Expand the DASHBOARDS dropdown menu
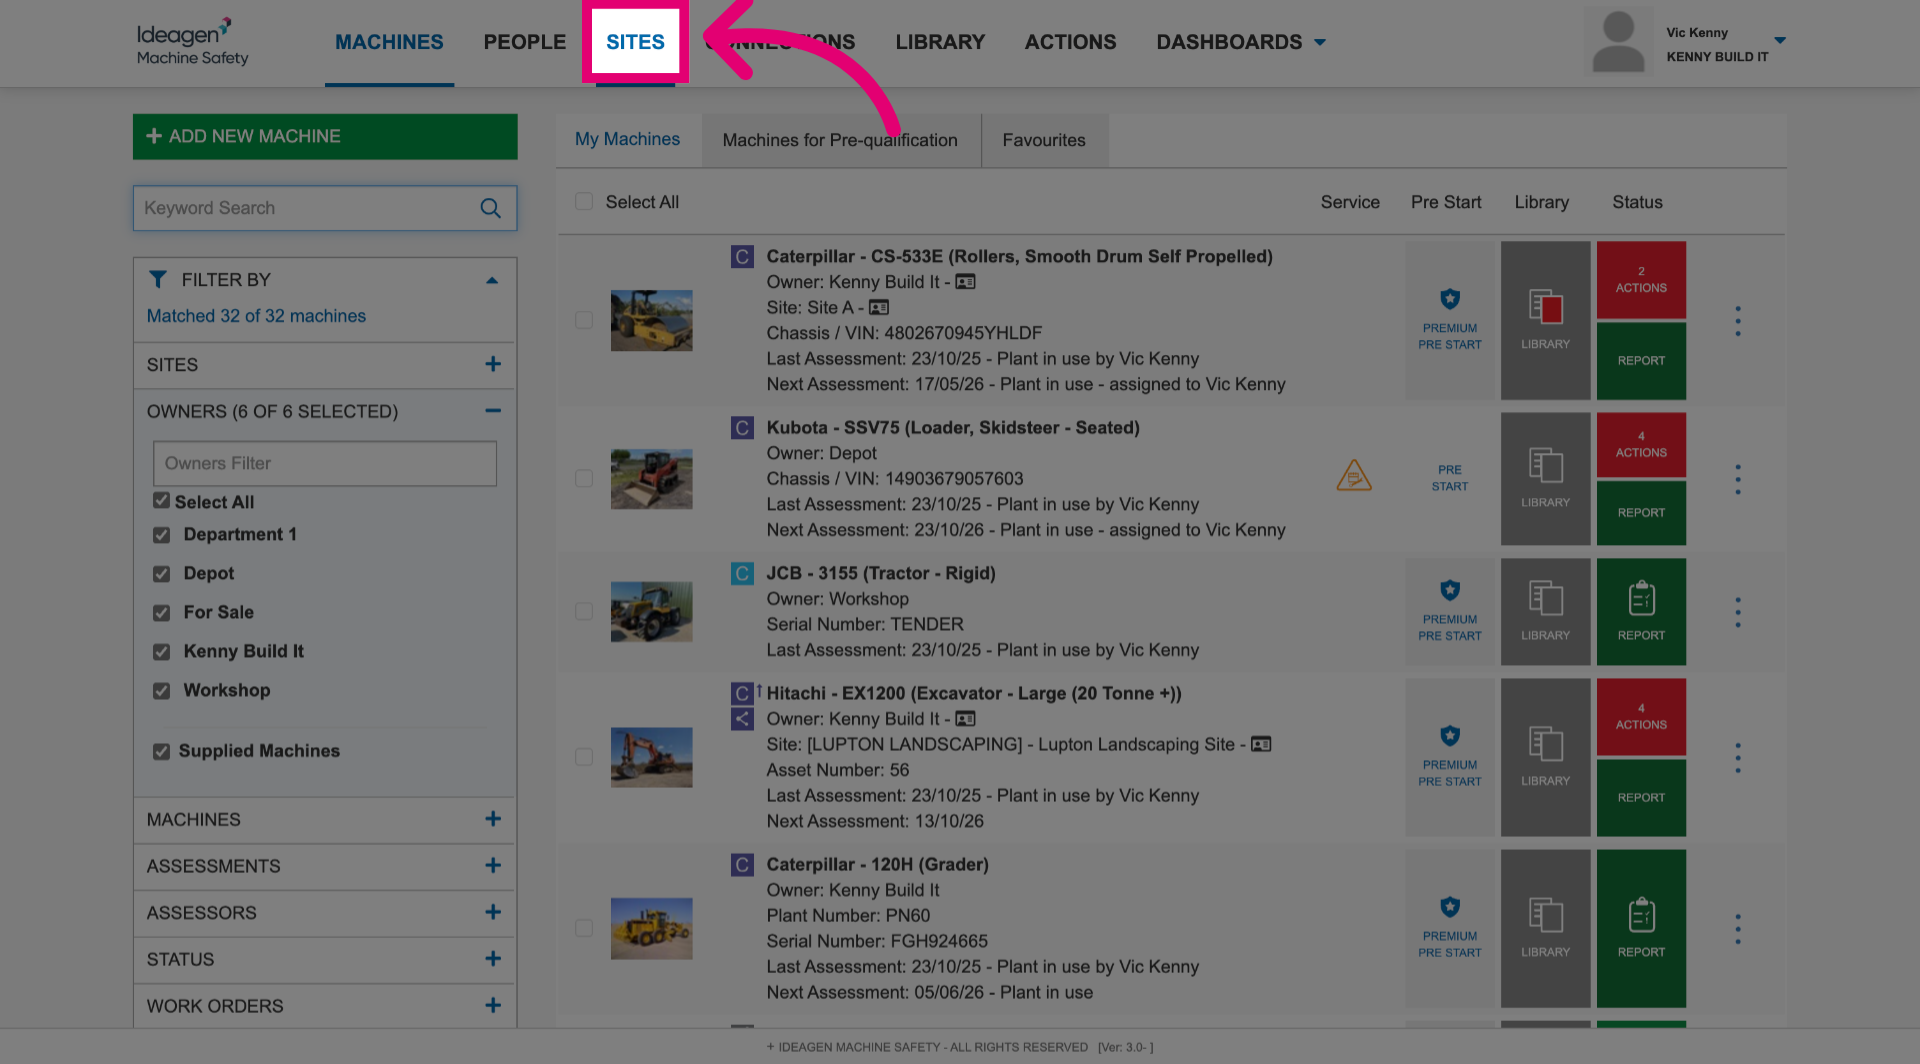This screenshot has width=1920, height=1064. (x=1241, y=42)
